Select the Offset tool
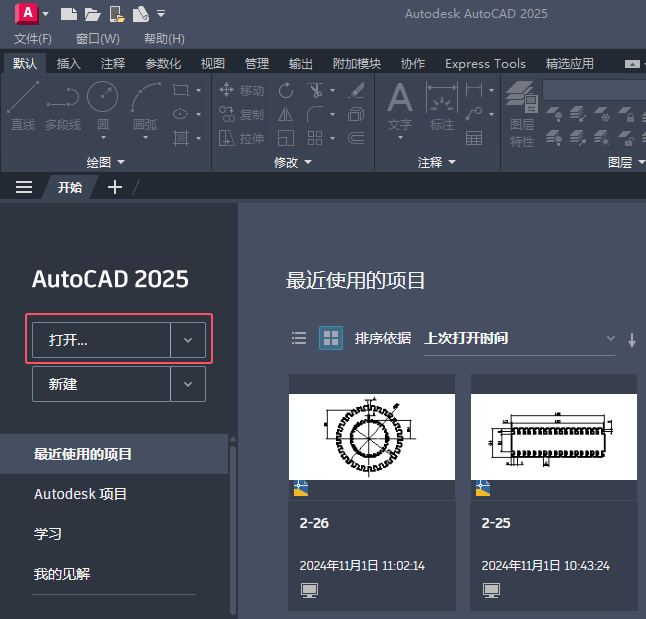 [x=356, y=138]
